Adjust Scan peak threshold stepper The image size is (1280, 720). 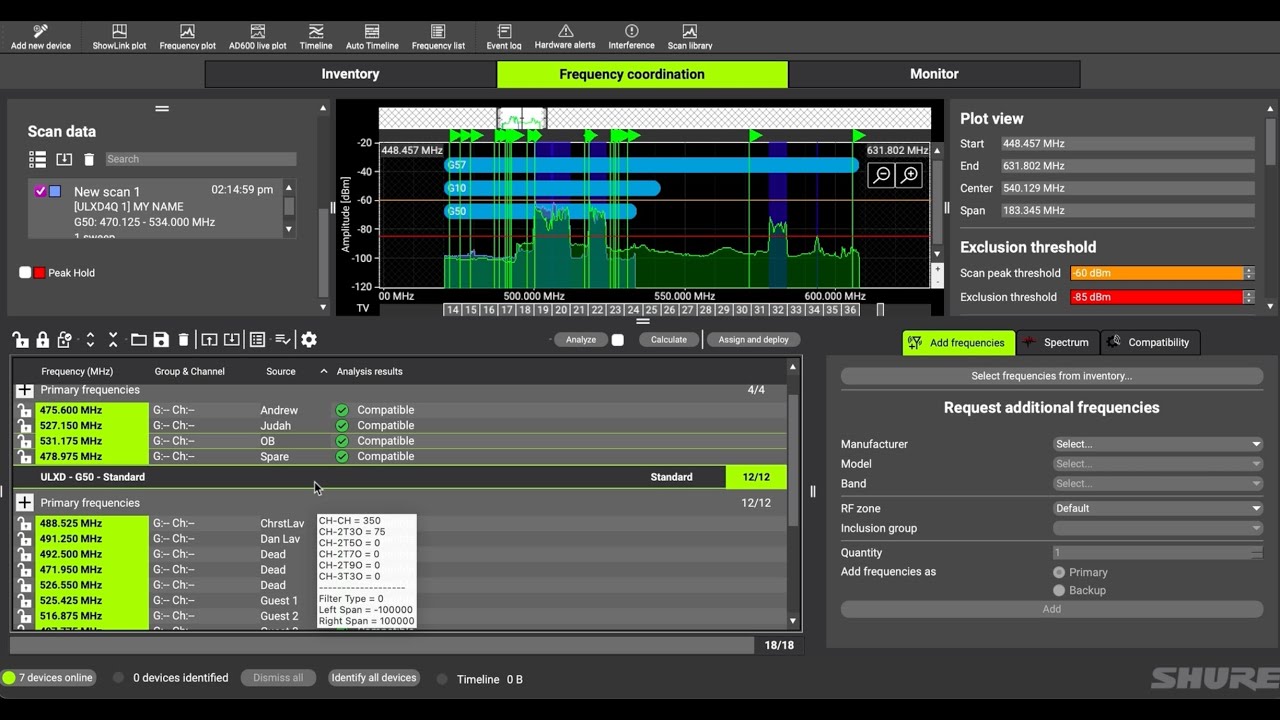click(x=1249, y=273)
